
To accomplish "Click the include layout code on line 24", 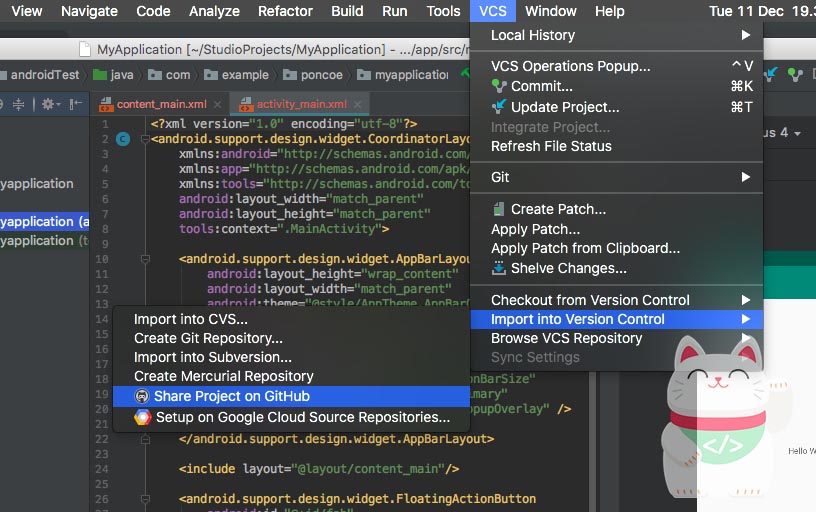I will pyautogui.click(x=318, y=469).
